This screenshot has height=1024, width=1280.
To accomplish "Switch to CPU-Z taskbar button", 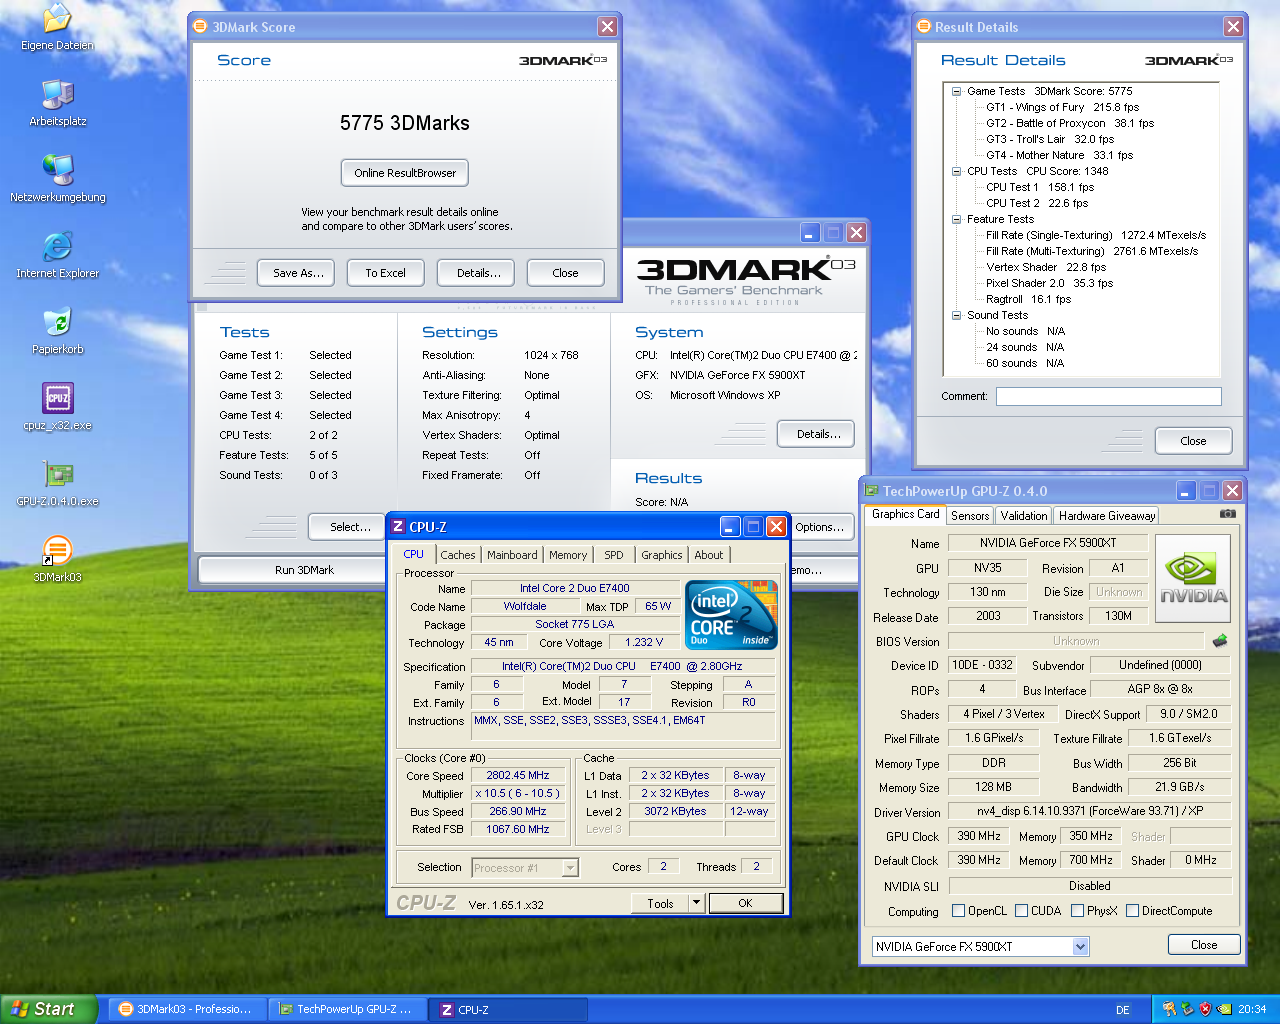I will point(508,1010).
